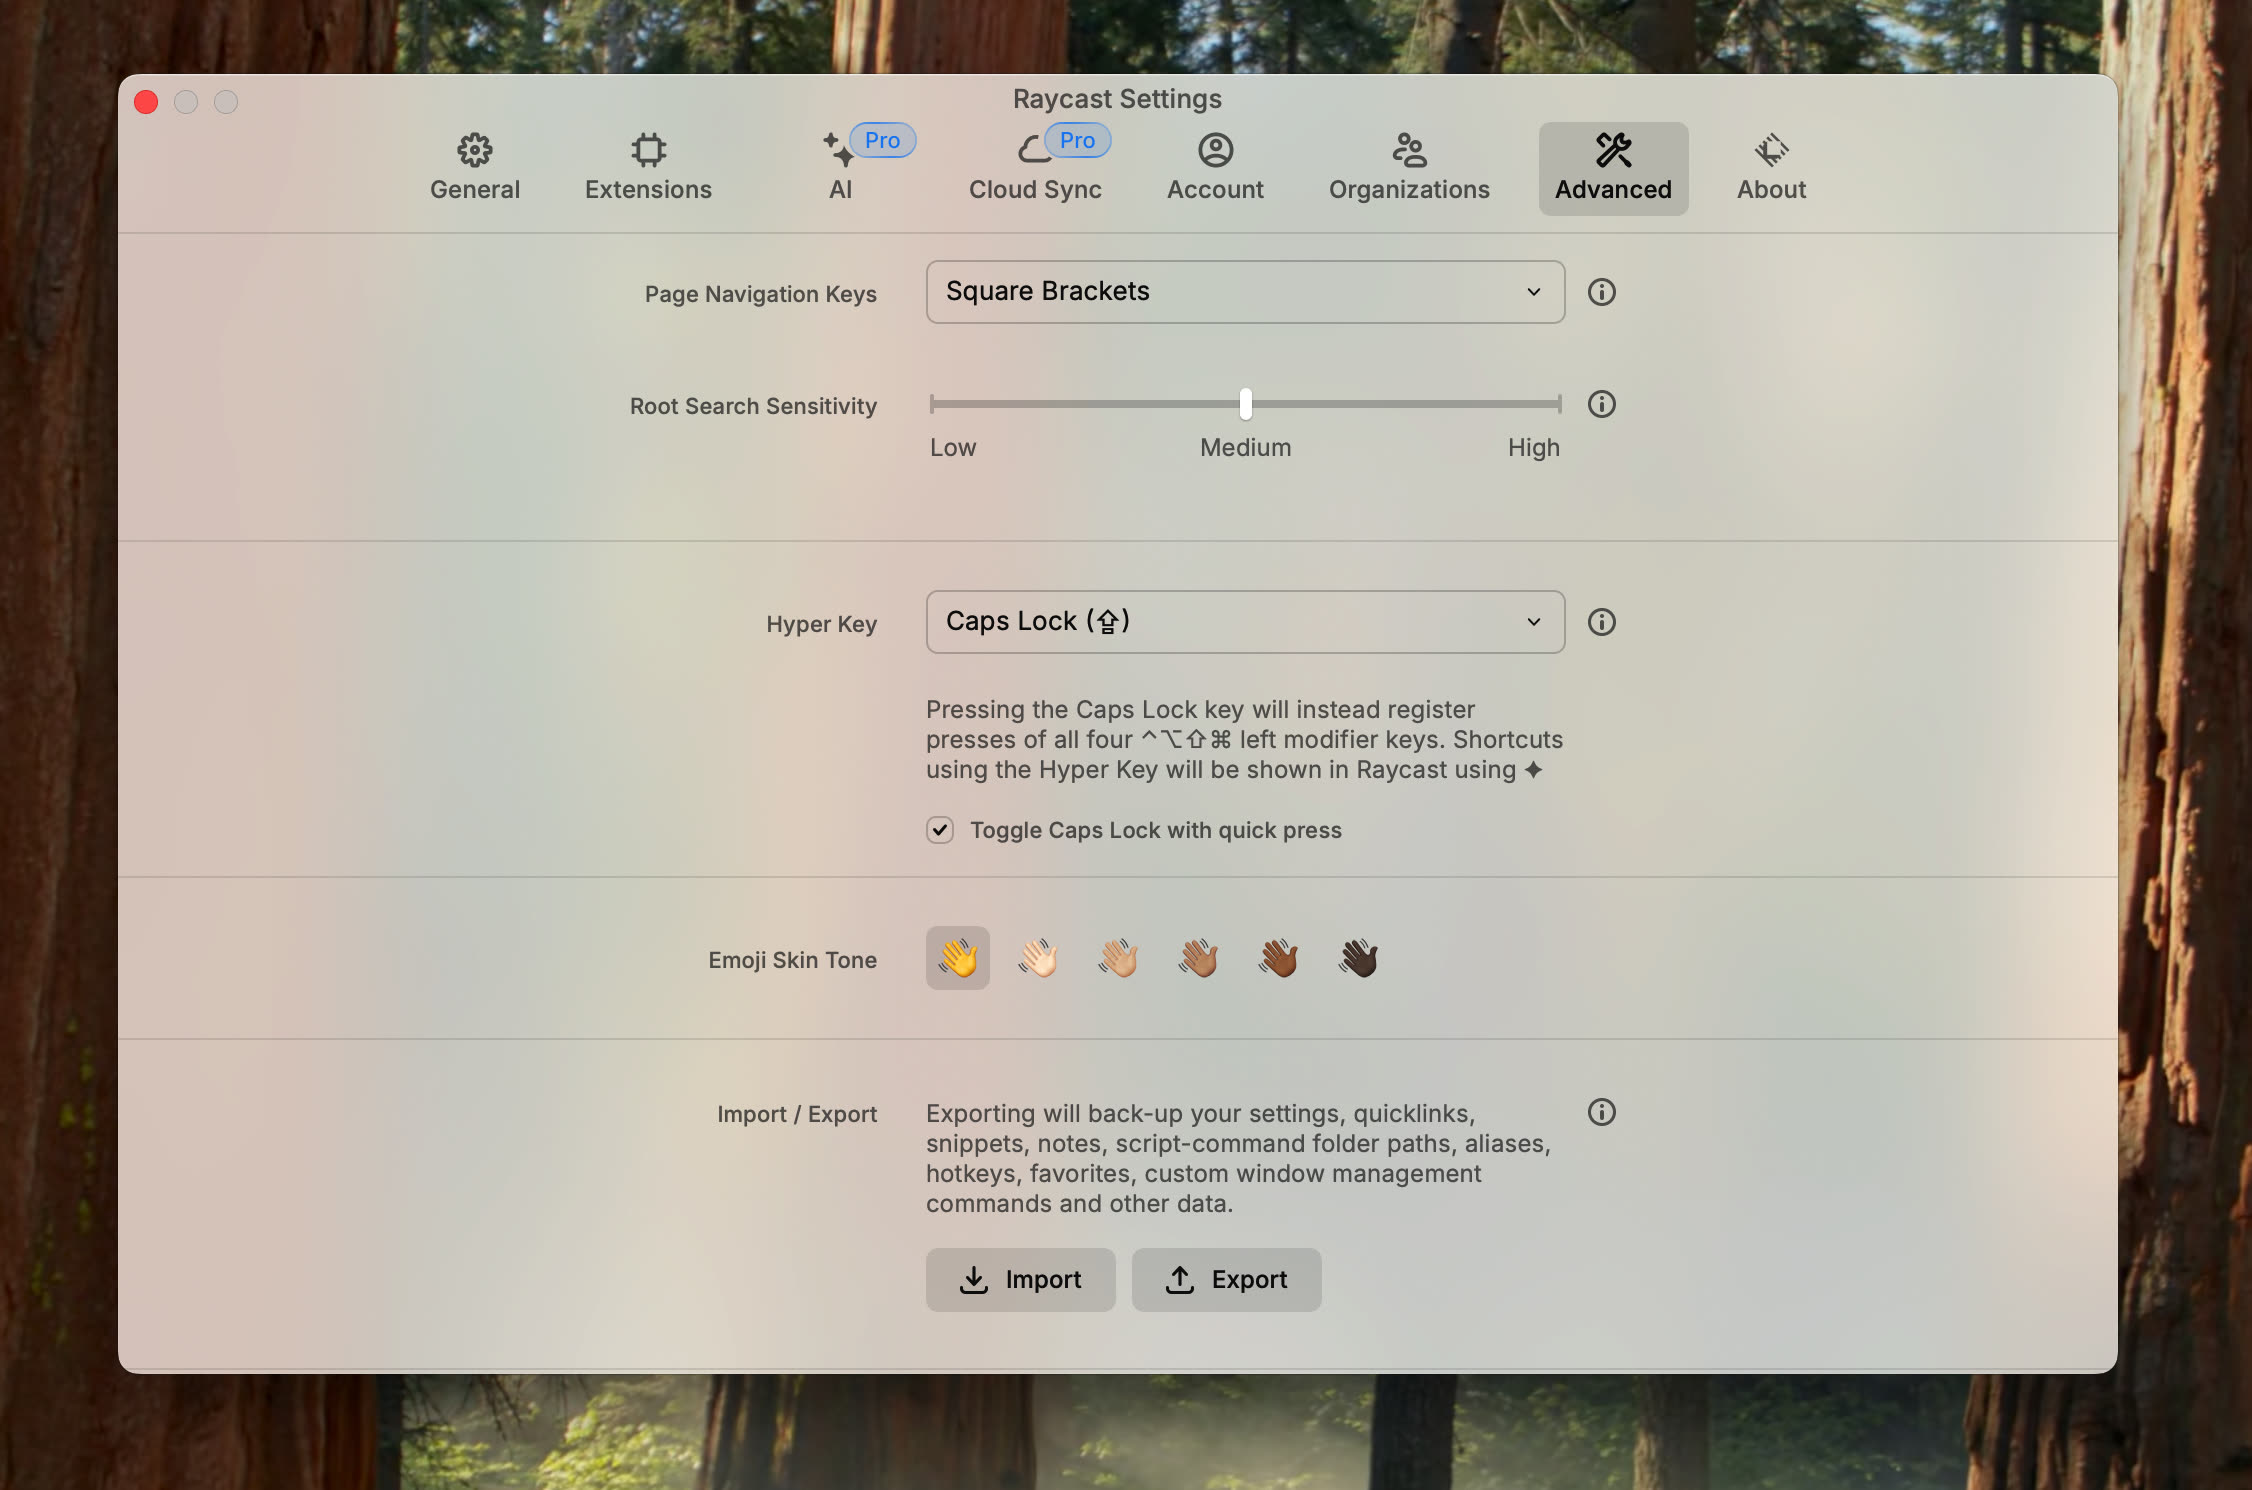Go to the Cloud Sync tab

[1035, 168]
